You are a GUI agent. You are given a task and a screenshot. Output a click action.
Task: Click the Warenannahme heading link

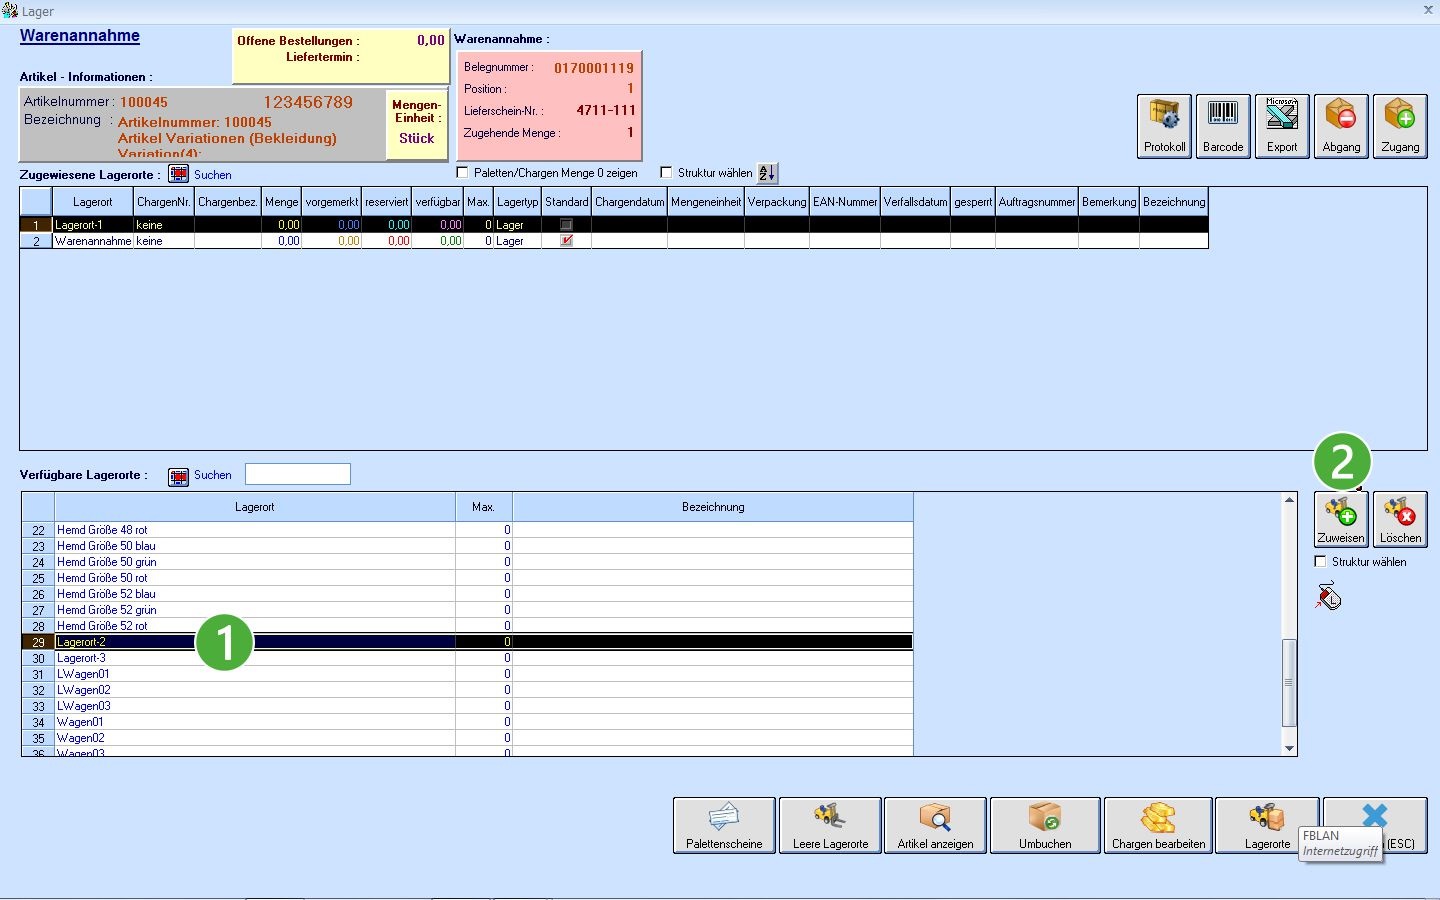pos(80,36)
